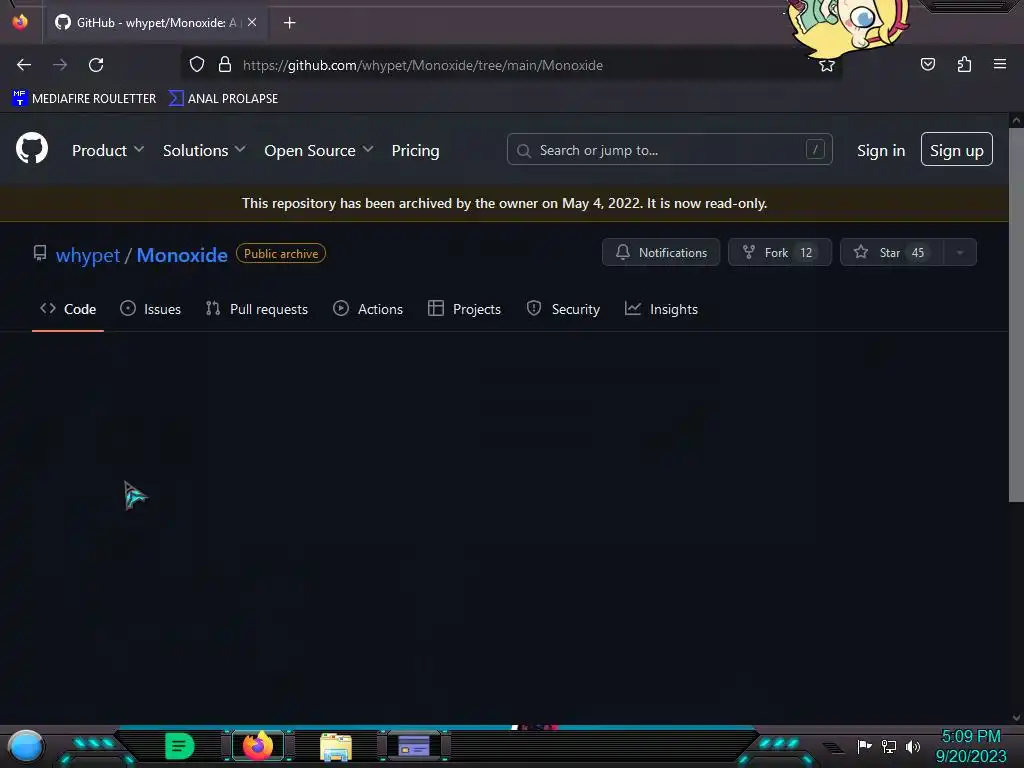Open the green notes app in taskbar
Image resolution: width=1024 pixels, height=768 pixels.
click(x=180, y=746)
